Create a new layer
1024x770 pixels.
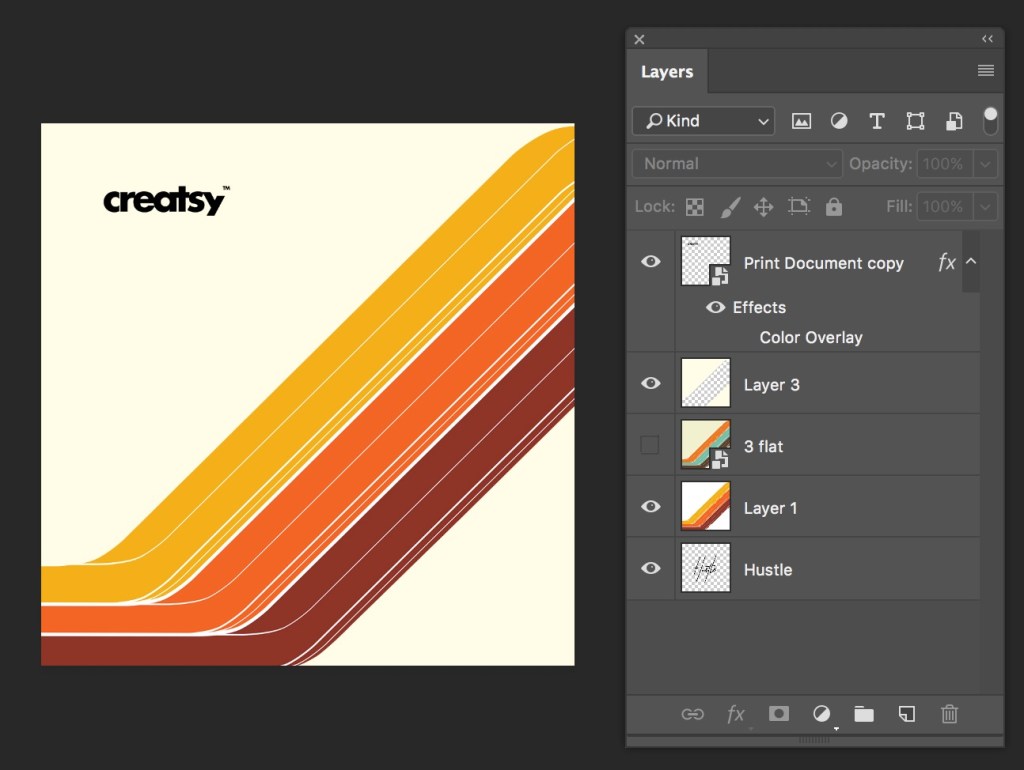(906, 714)
